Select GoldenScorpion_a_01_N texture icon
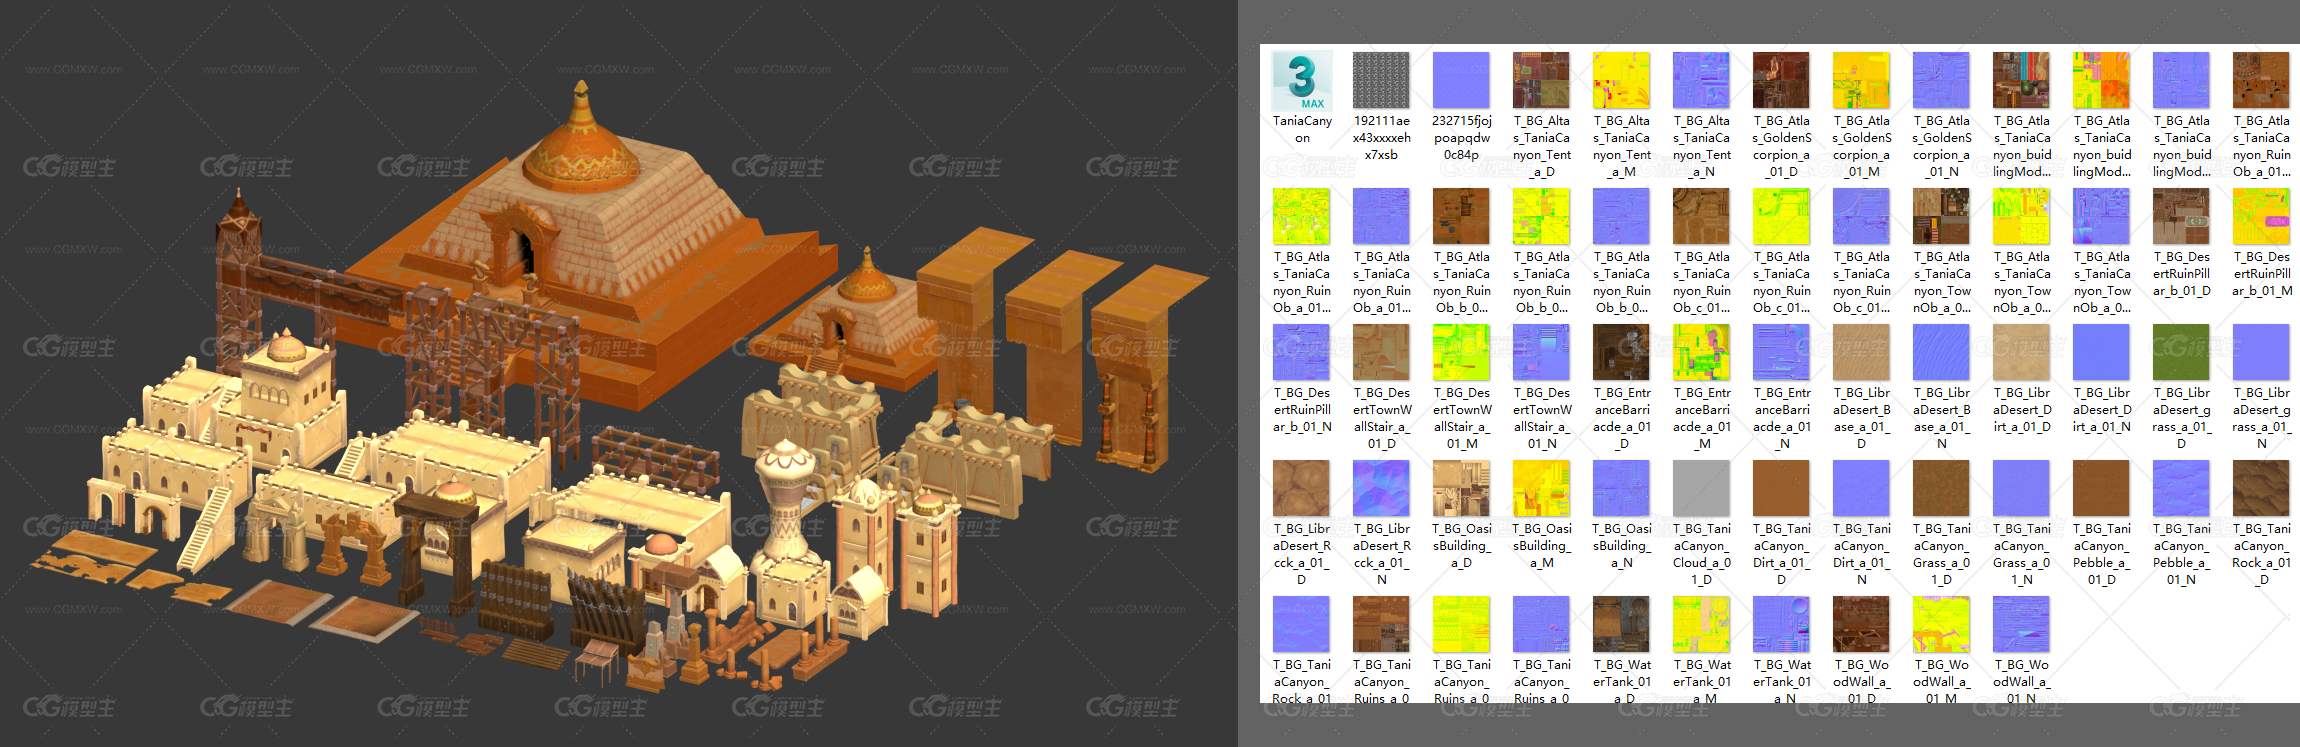The image size is (2300, 747). coord(1941,81)
